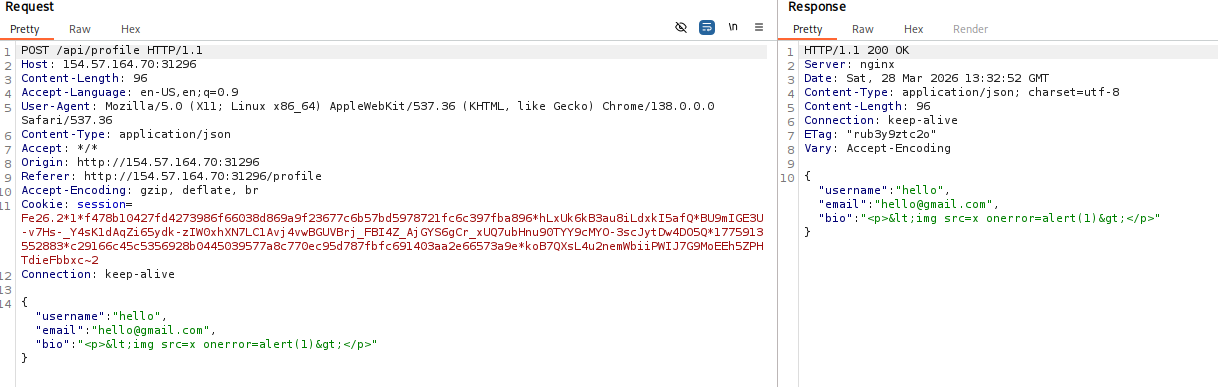This screenshot has height=387, width=1218.
Task: Click the request body "email" line
Action: pos(126,330)
